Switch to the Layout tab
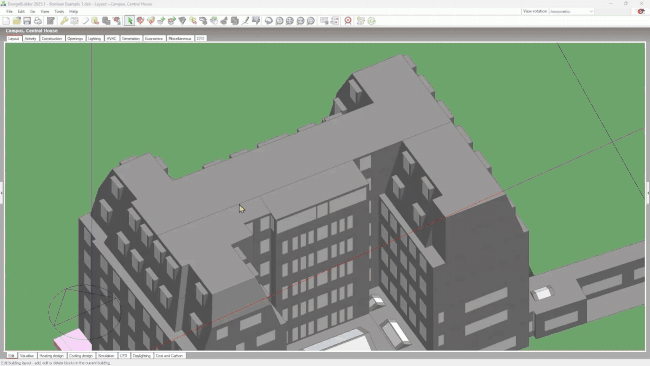 point(14,39)
